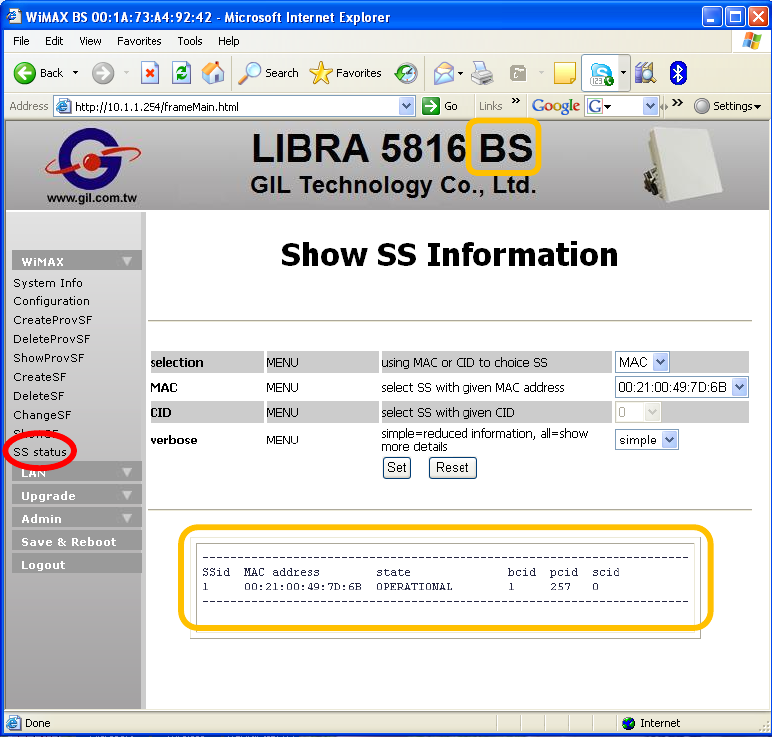Click the Google toolbar logo
This screenshot has height=737, width=772.
click(x=556, y=106)
